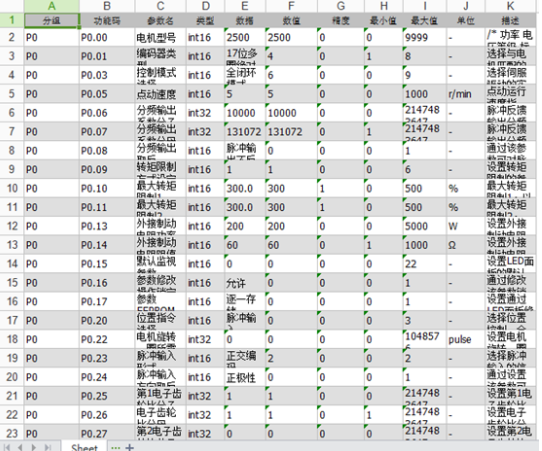Click cell P0.26

[x=107, y=415]
